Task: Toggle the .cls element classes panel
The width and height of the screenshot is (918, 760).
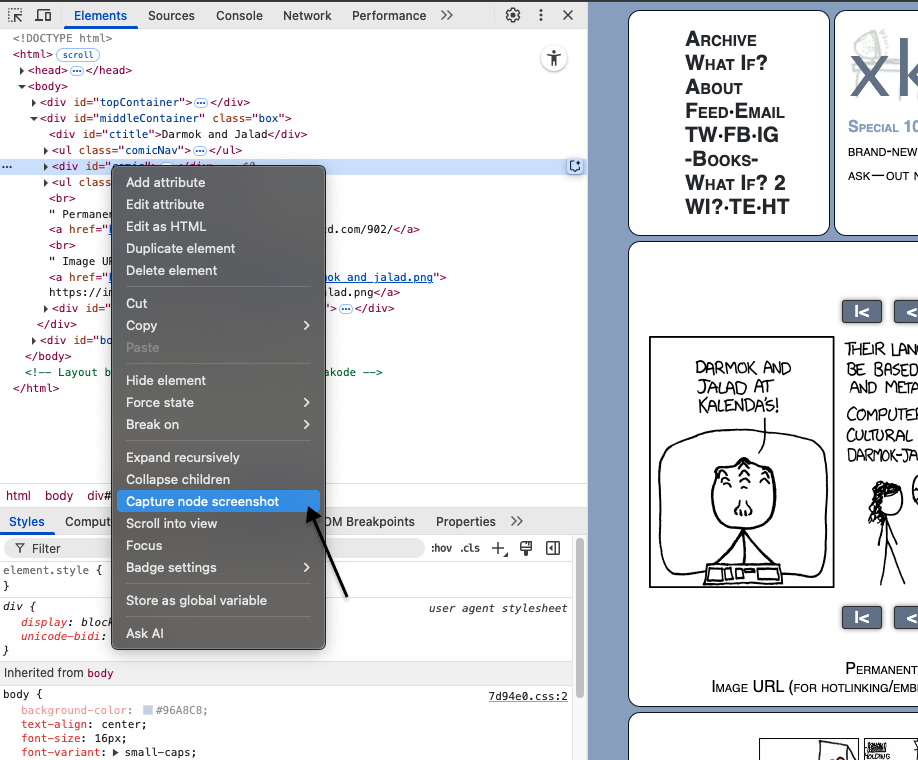Action: click(470, 548)
